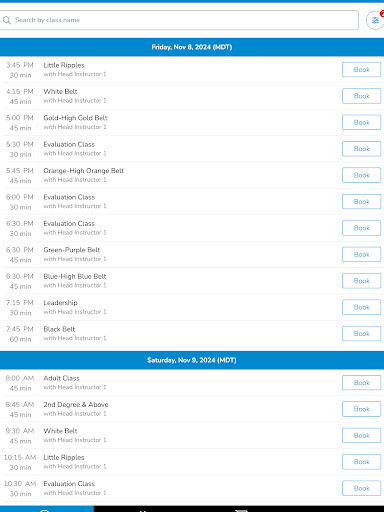Book the 6:00 PM Evaluation Class
384x512 pixels.
361,202
